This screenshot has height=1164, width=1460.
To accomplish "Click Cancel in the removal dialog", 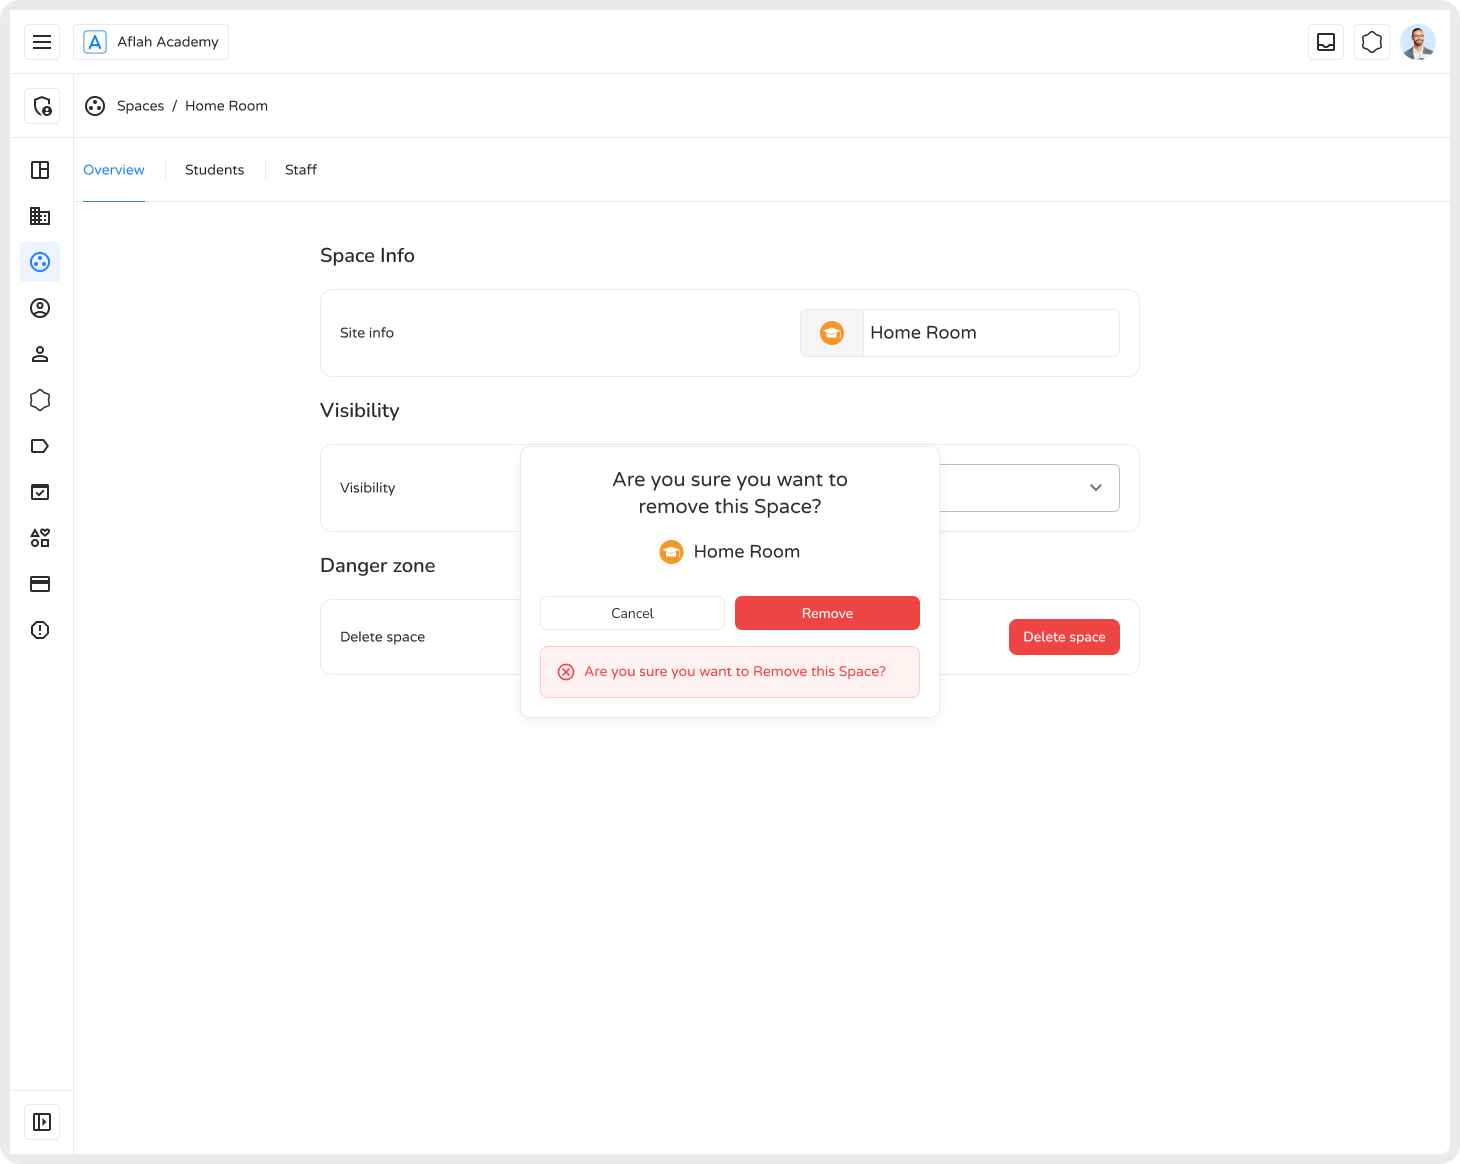I will pyautogui.click(x=632, y=613).
